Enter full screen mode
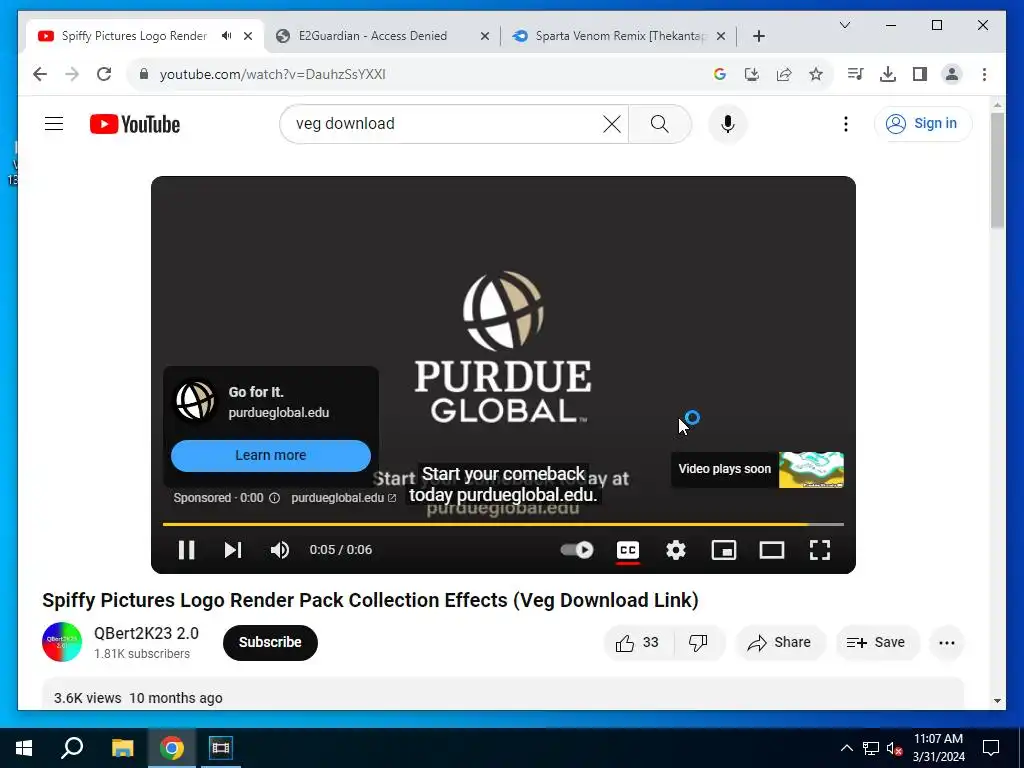Screen dimensions: 1024x768 point(820,550)
